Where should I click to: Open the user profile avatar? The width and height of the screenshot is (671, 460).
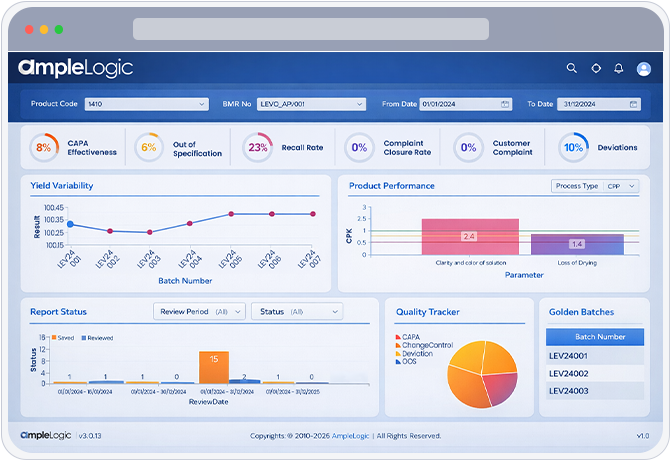(644, 69)
